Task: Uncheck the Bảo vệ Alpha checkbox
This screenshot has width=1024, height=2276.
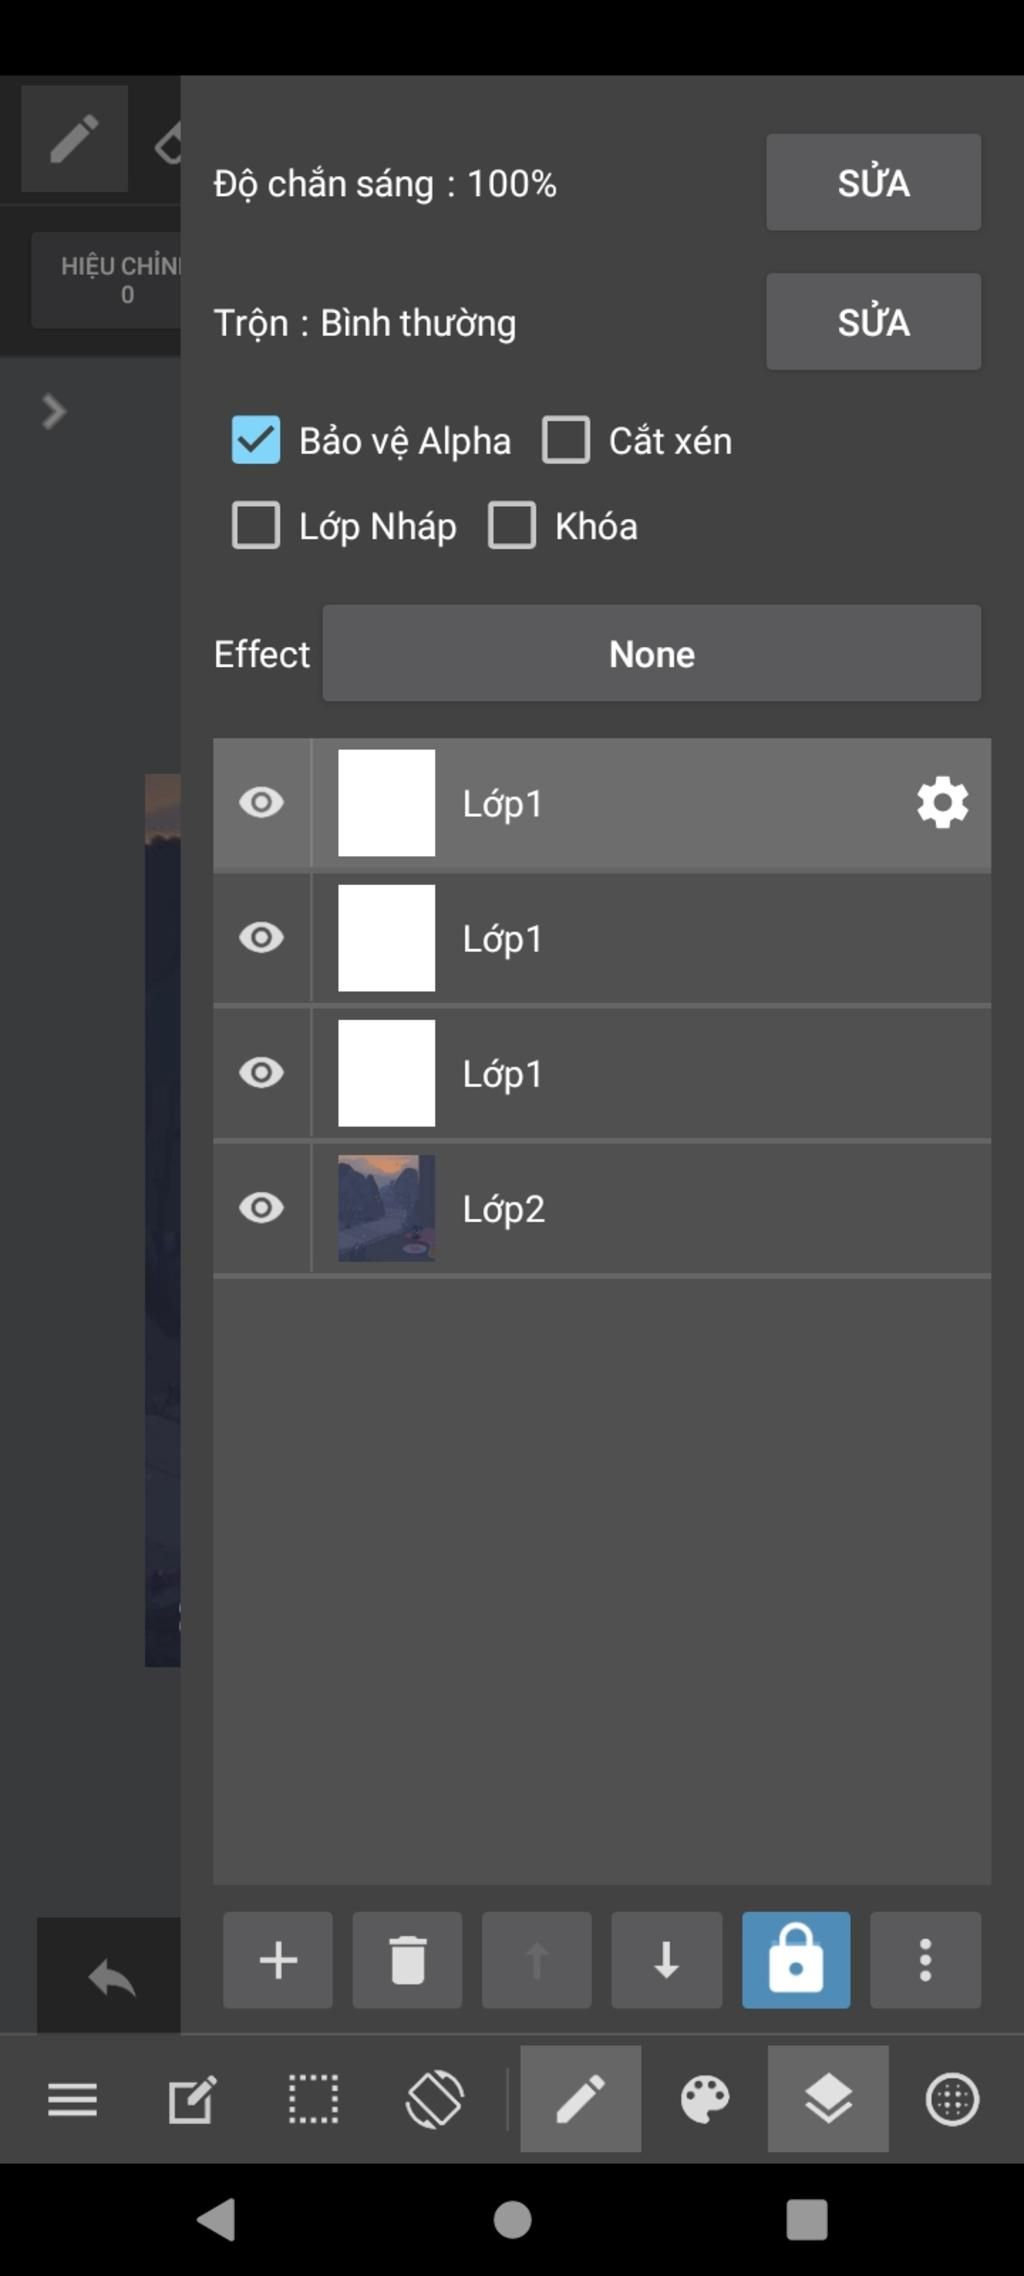Action: [256, 440]
